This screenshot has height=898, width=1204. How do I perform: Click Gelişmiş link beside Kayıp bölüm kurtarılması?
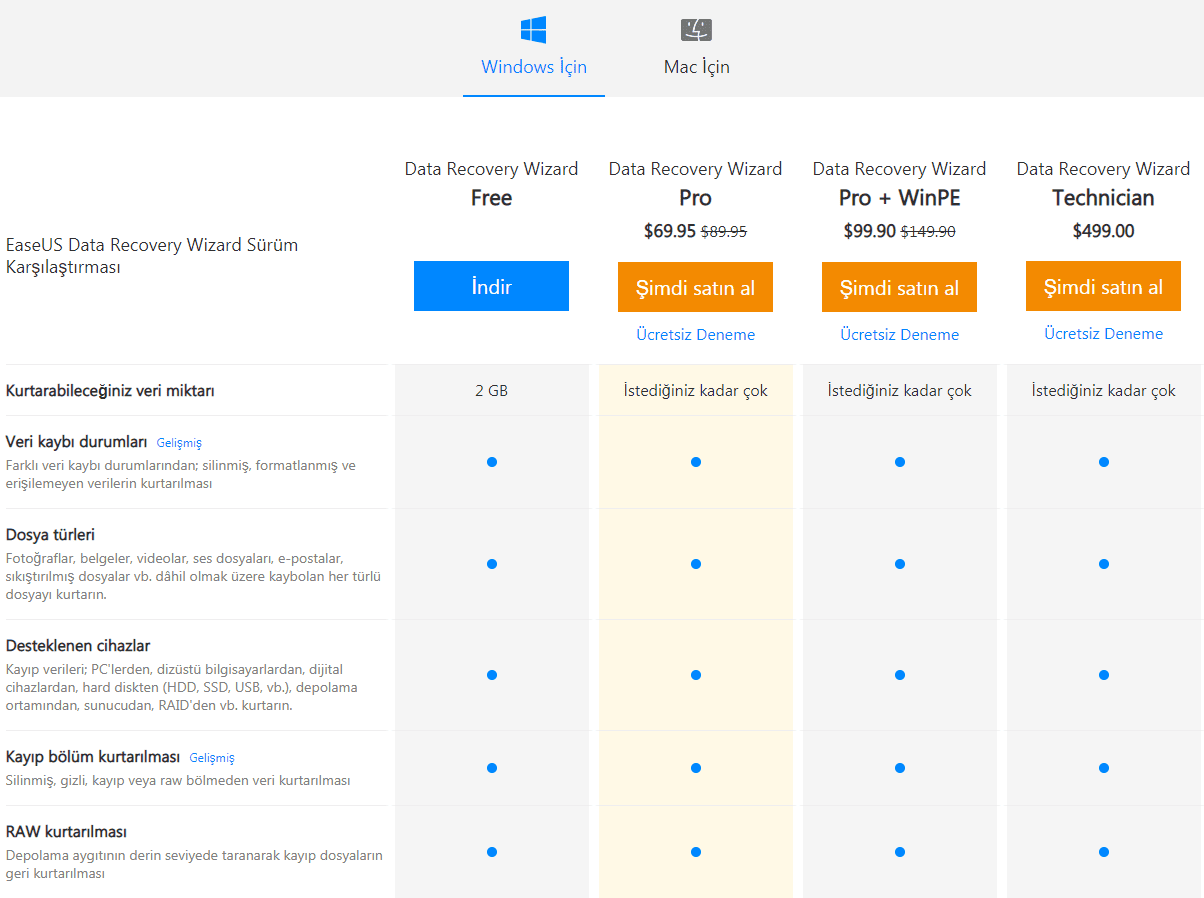pos(212,758)
